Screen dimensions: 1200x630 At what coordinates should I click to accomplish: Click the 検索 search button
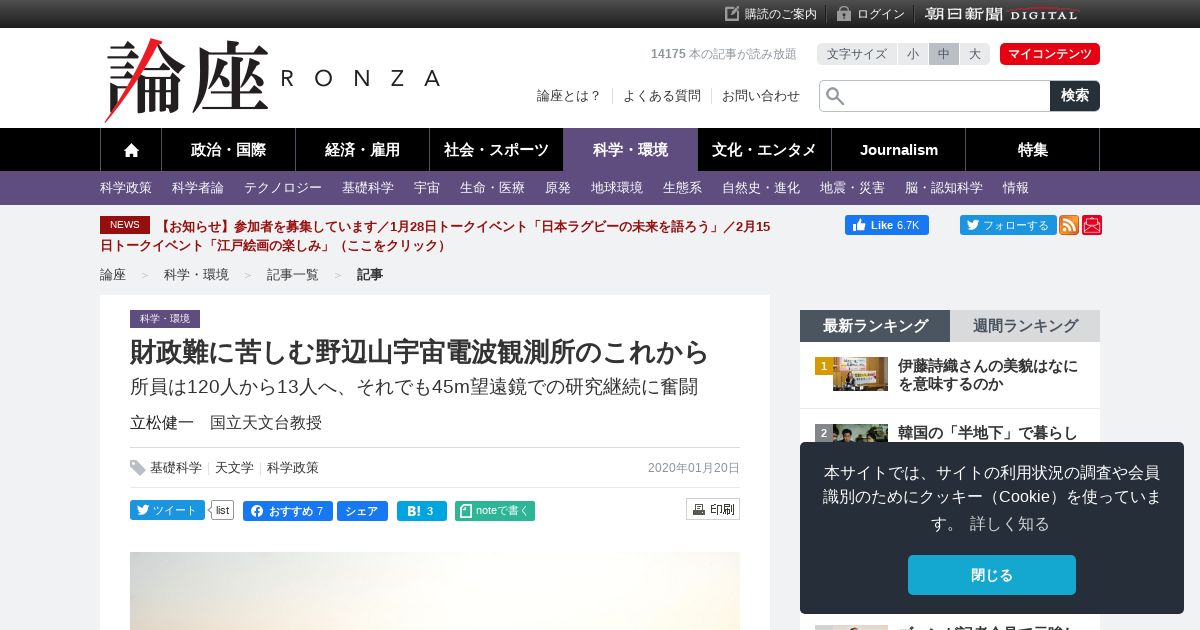point(1075,96)
